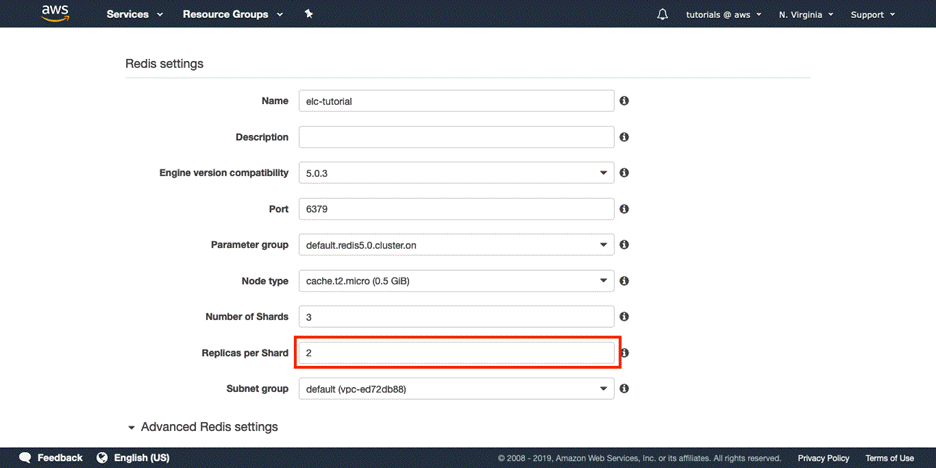Image resolution: width=936 pixels, height=468 pixels.
Task: Open the notifications bell icon
Action: coord(662,14)
